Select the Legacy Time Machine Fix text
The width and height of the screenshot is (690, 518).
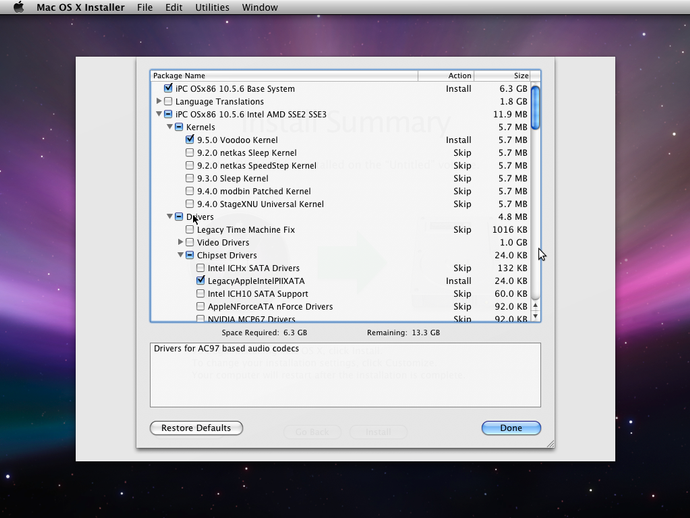(246, 229)
